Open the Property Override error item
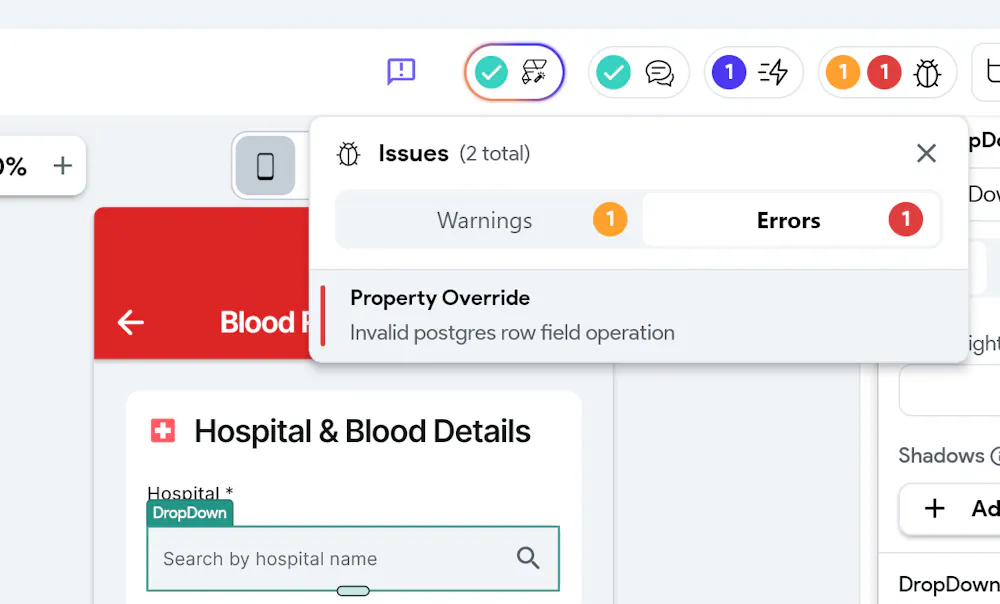 [638, 316]
